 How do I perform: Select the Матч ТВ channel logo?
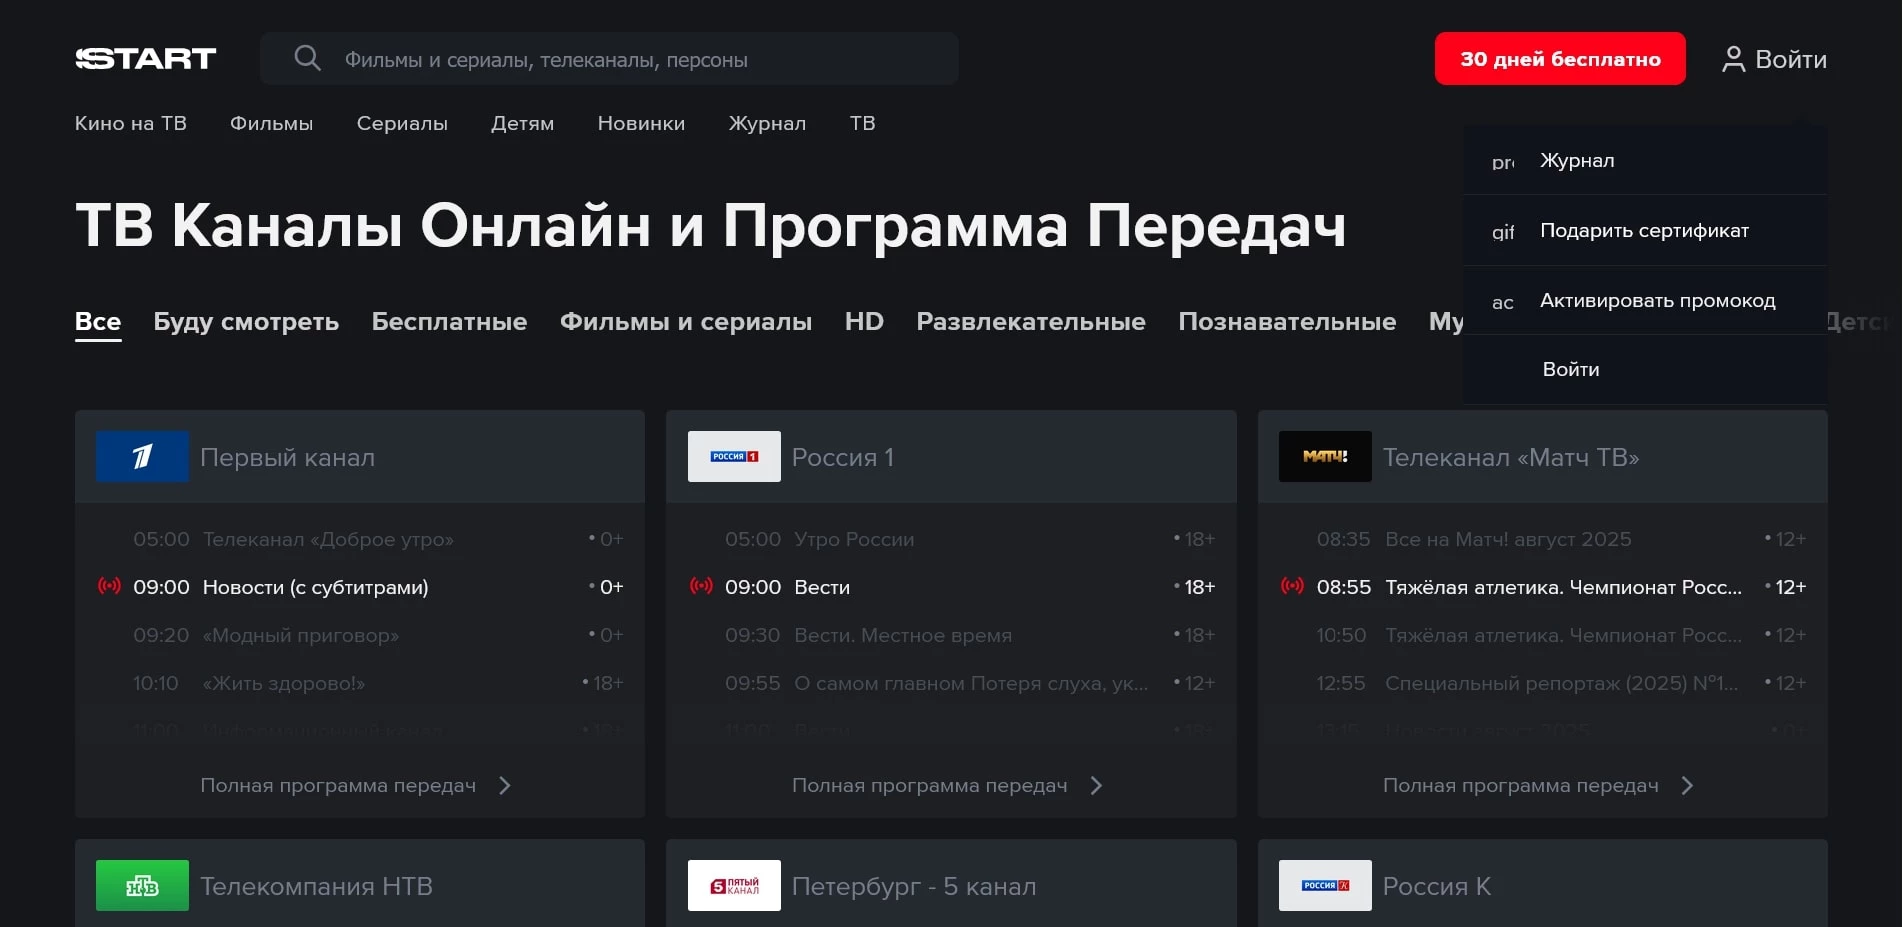click(1324, 456)
